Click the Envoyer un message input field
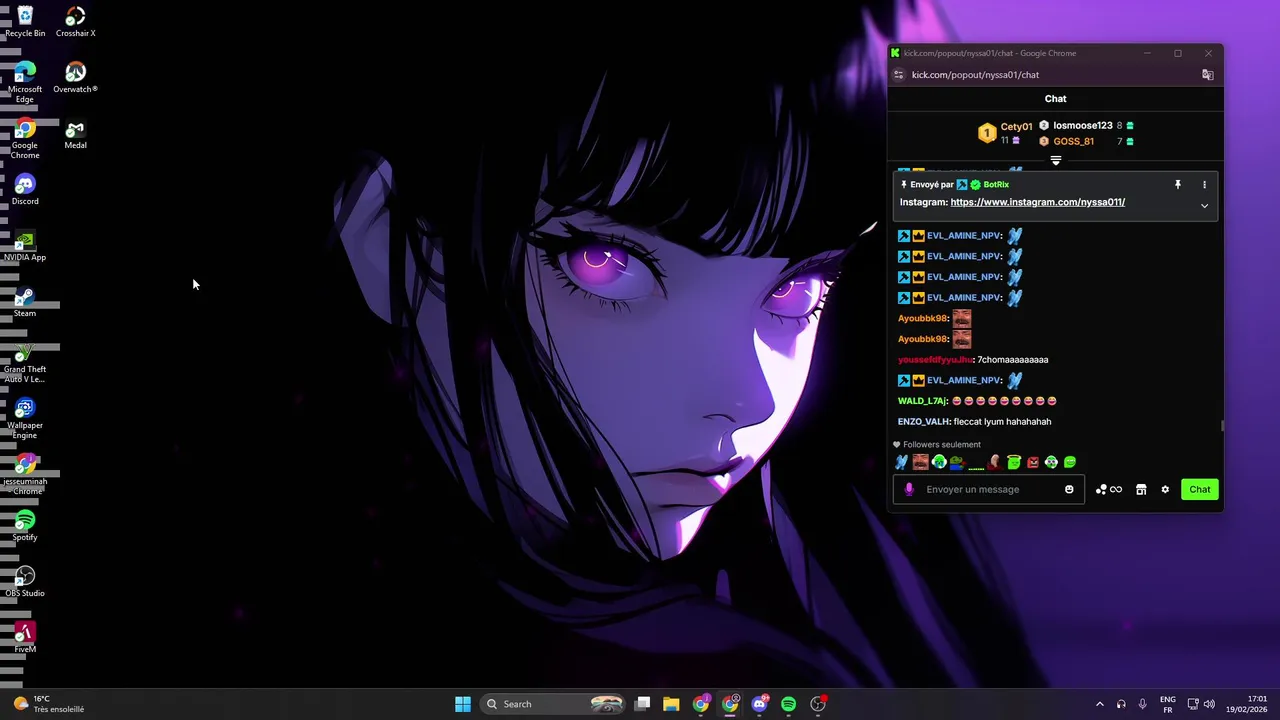 point(990,489)
